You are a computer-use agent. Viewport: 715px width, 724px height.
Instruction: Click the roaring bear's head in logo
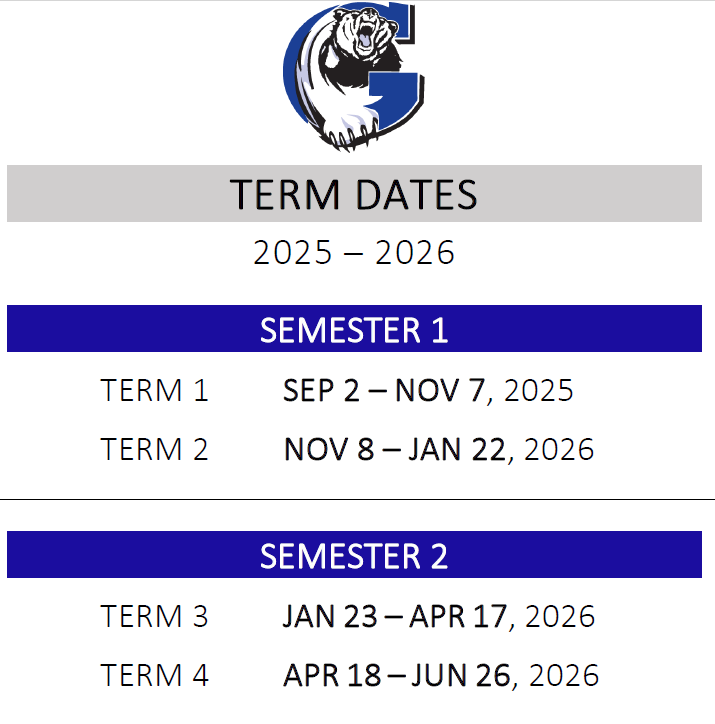pos(365,32)
